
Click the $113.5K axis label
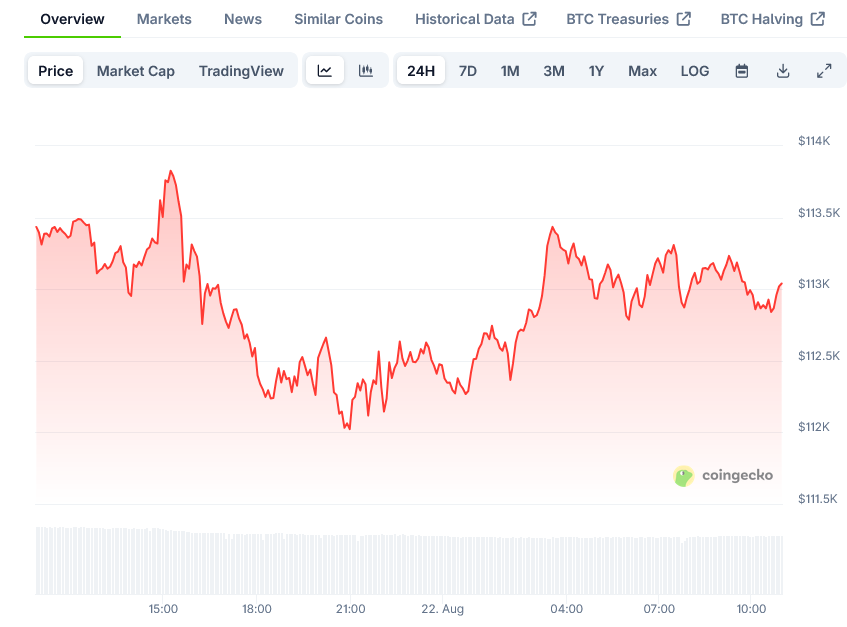[x=819, y=213]
